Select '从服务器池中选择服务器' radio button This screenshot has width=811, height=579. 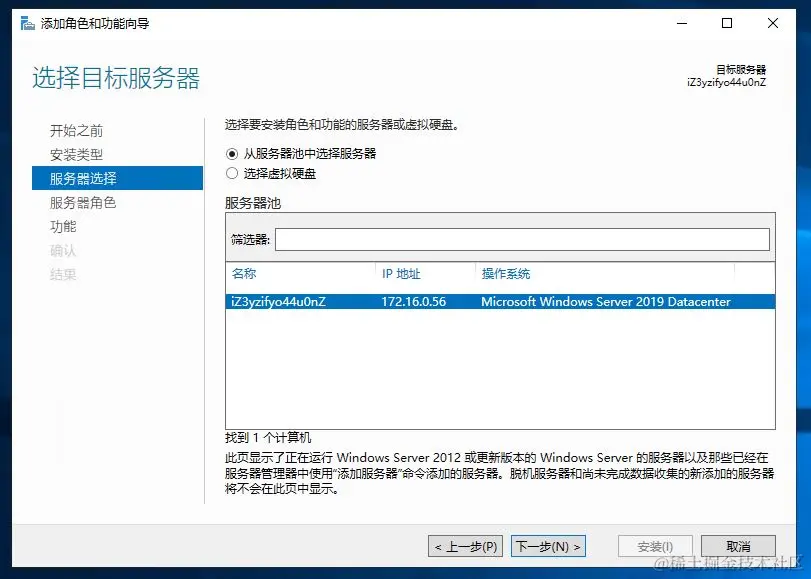click(232, 154)
